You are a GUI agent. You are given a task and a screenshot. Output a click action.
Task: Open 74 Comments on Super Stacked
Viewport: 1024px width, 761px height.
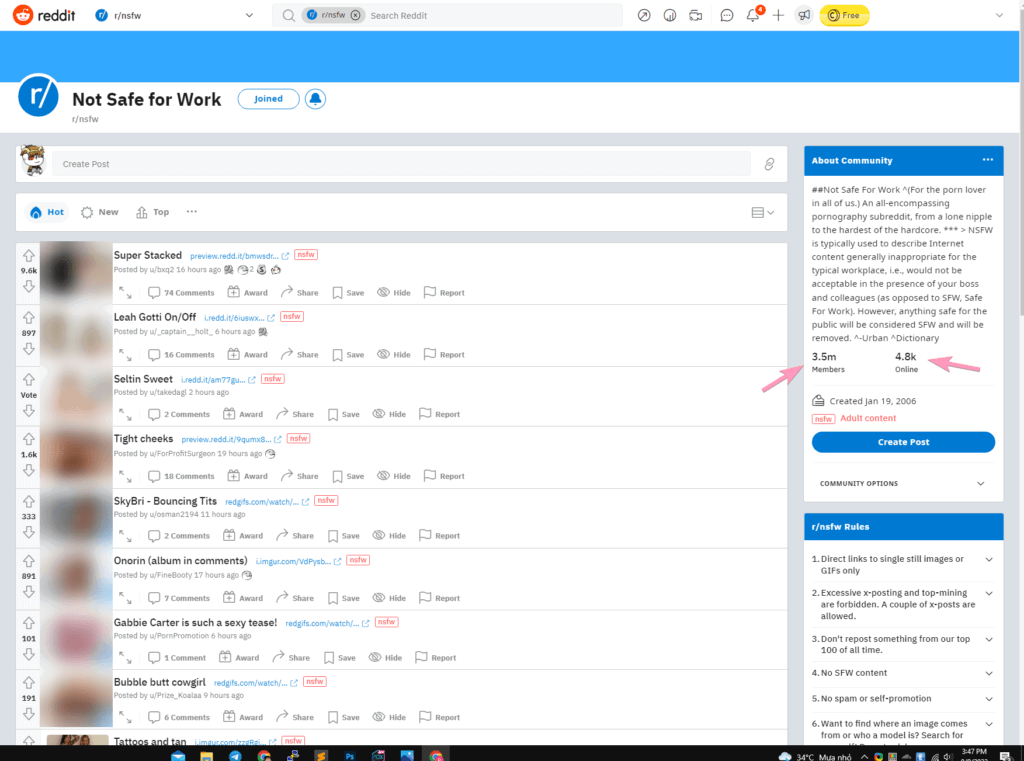click(181, 293)
